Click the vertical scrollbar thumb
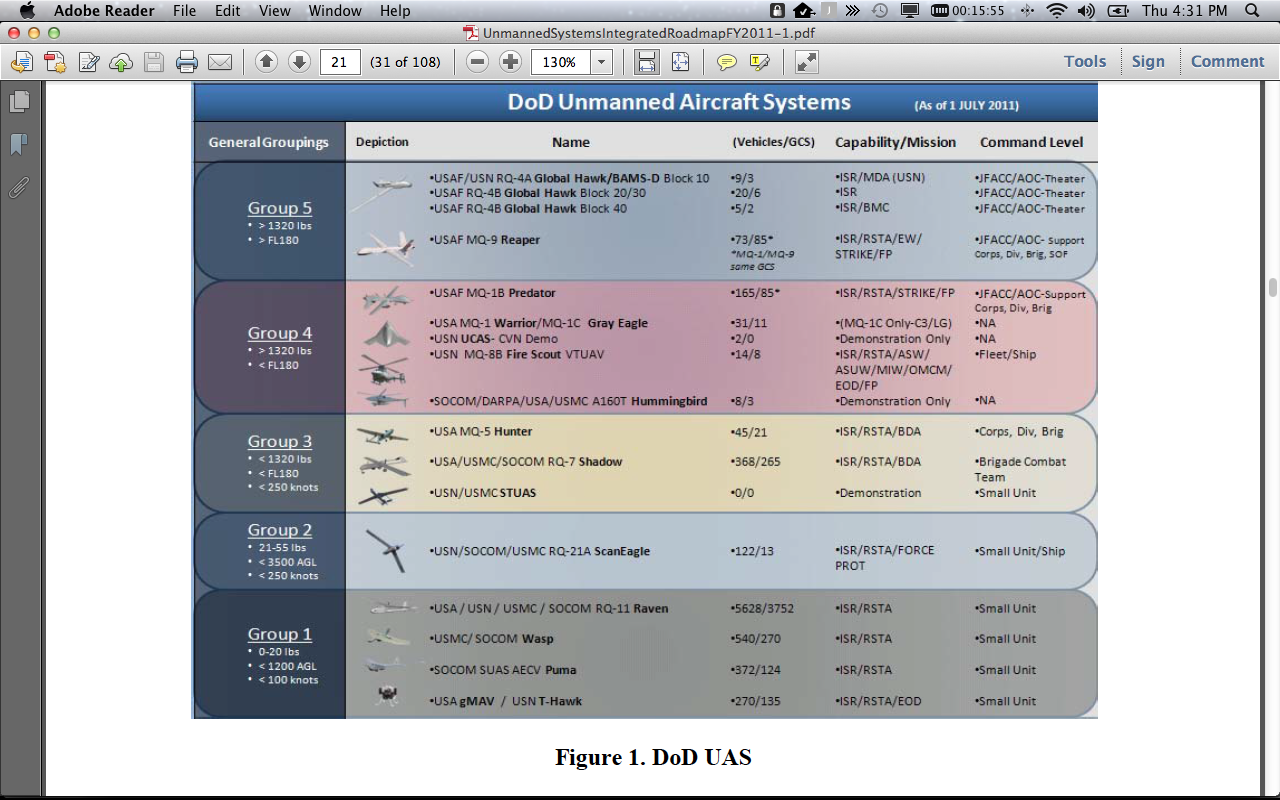The image size is (1280, 800). [1272, 288]
